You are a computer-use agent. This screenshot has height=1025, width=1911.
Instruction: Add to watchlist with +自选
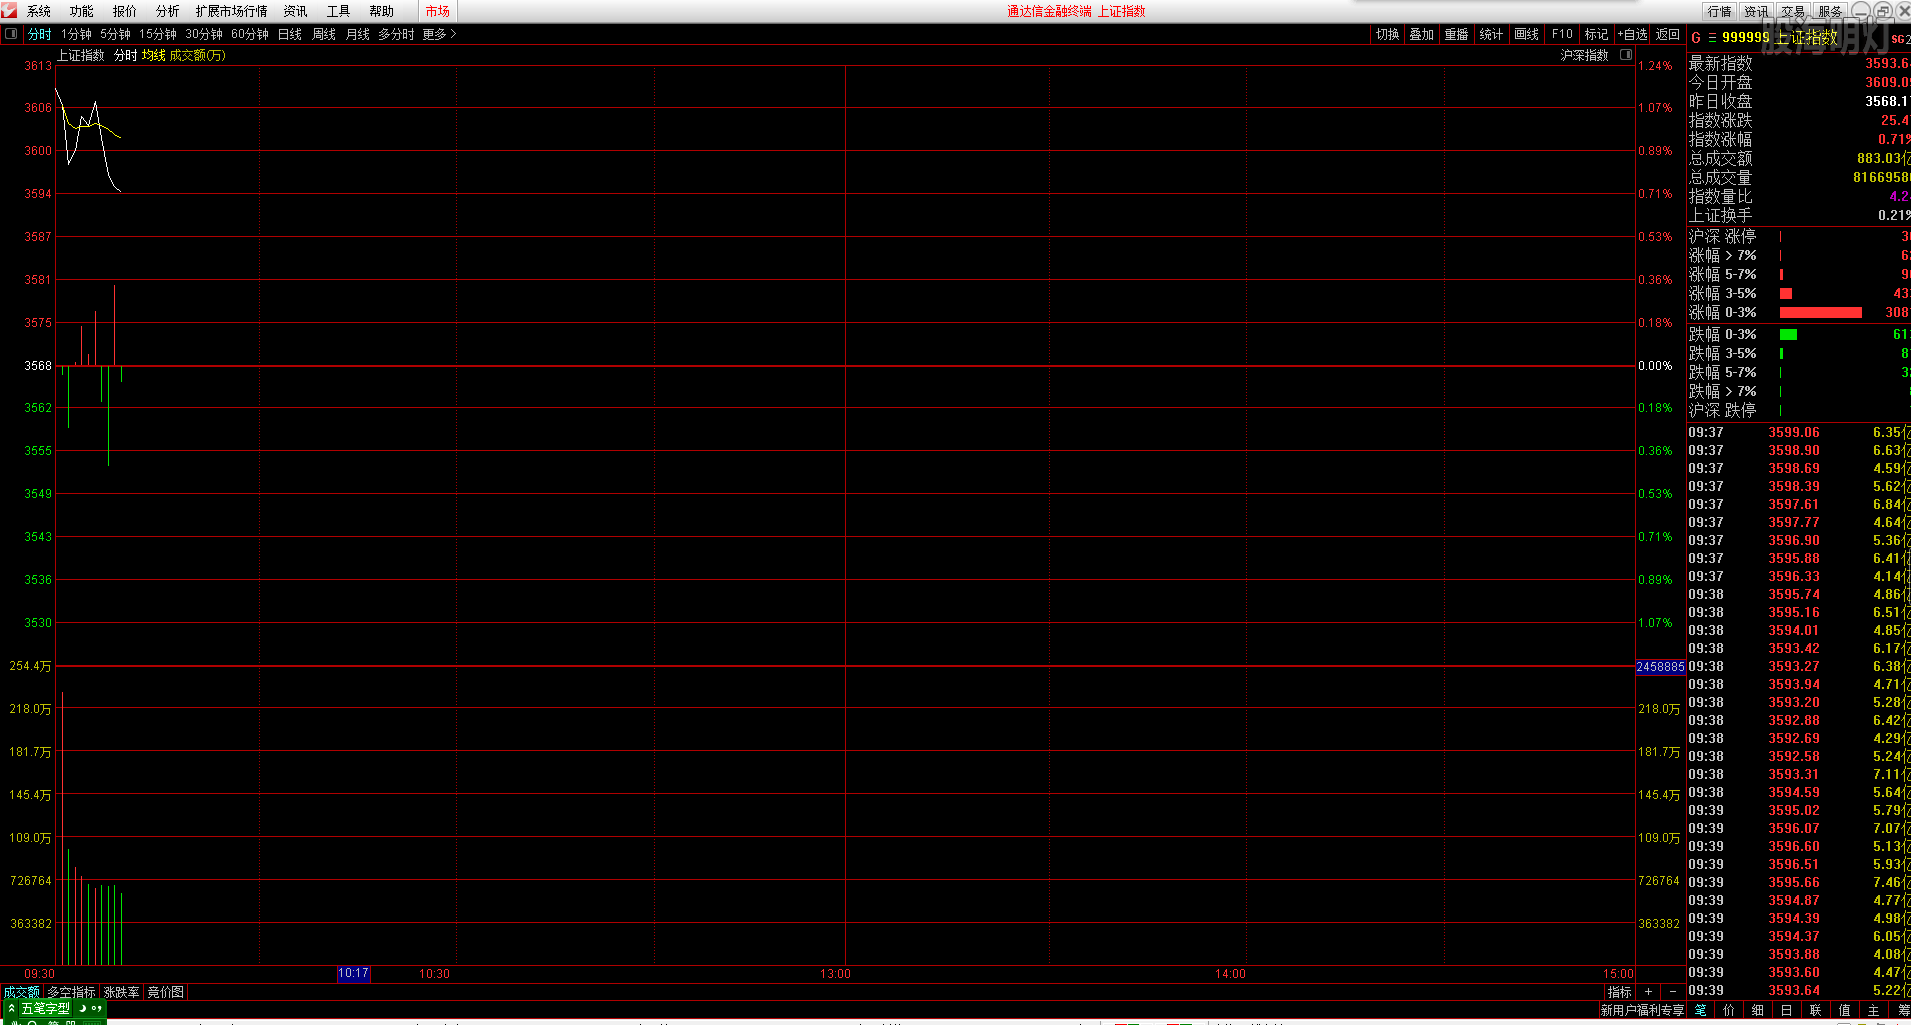[x=1632, y=34]
